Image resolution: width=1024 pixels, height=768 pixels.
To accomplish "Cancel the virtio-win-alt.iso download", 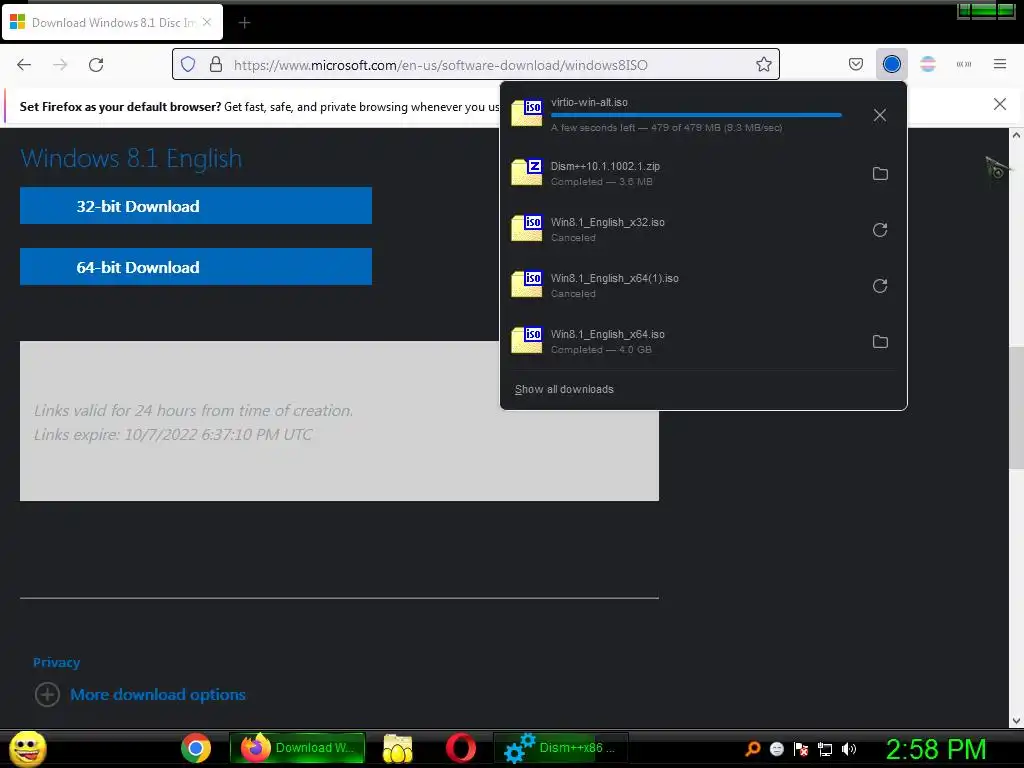I will 880,115.
